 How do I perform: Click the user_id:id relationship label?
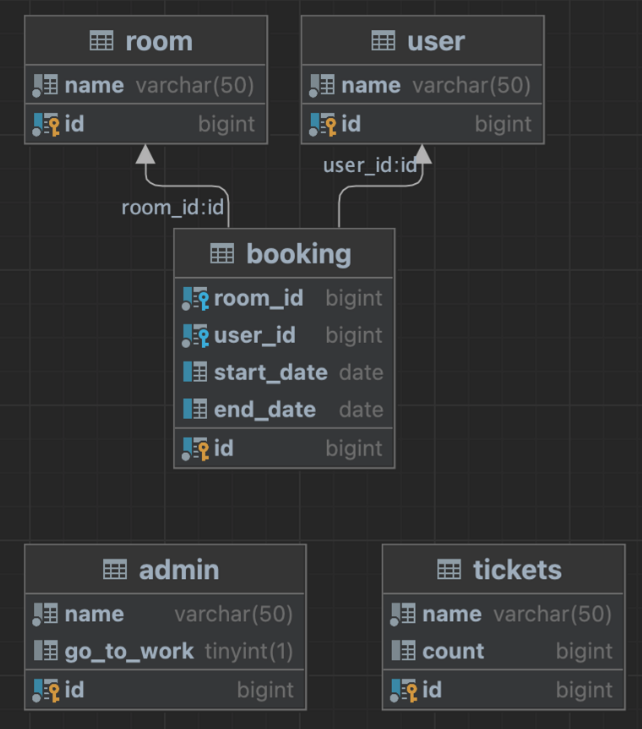pos(370,165)
